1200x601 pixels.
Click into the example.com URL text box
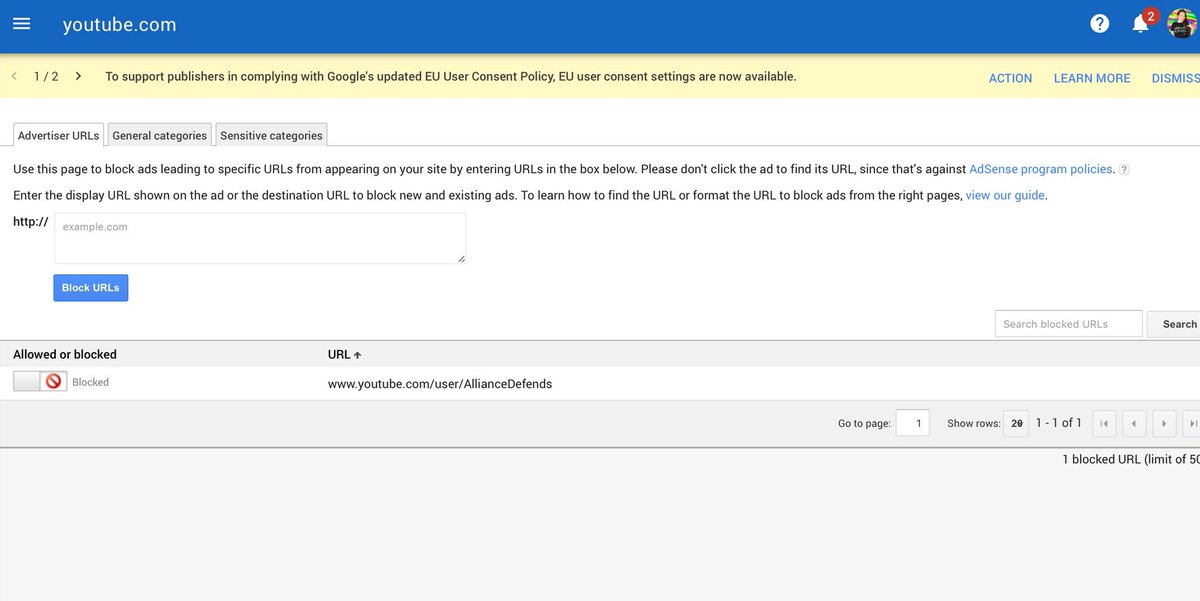260,238
